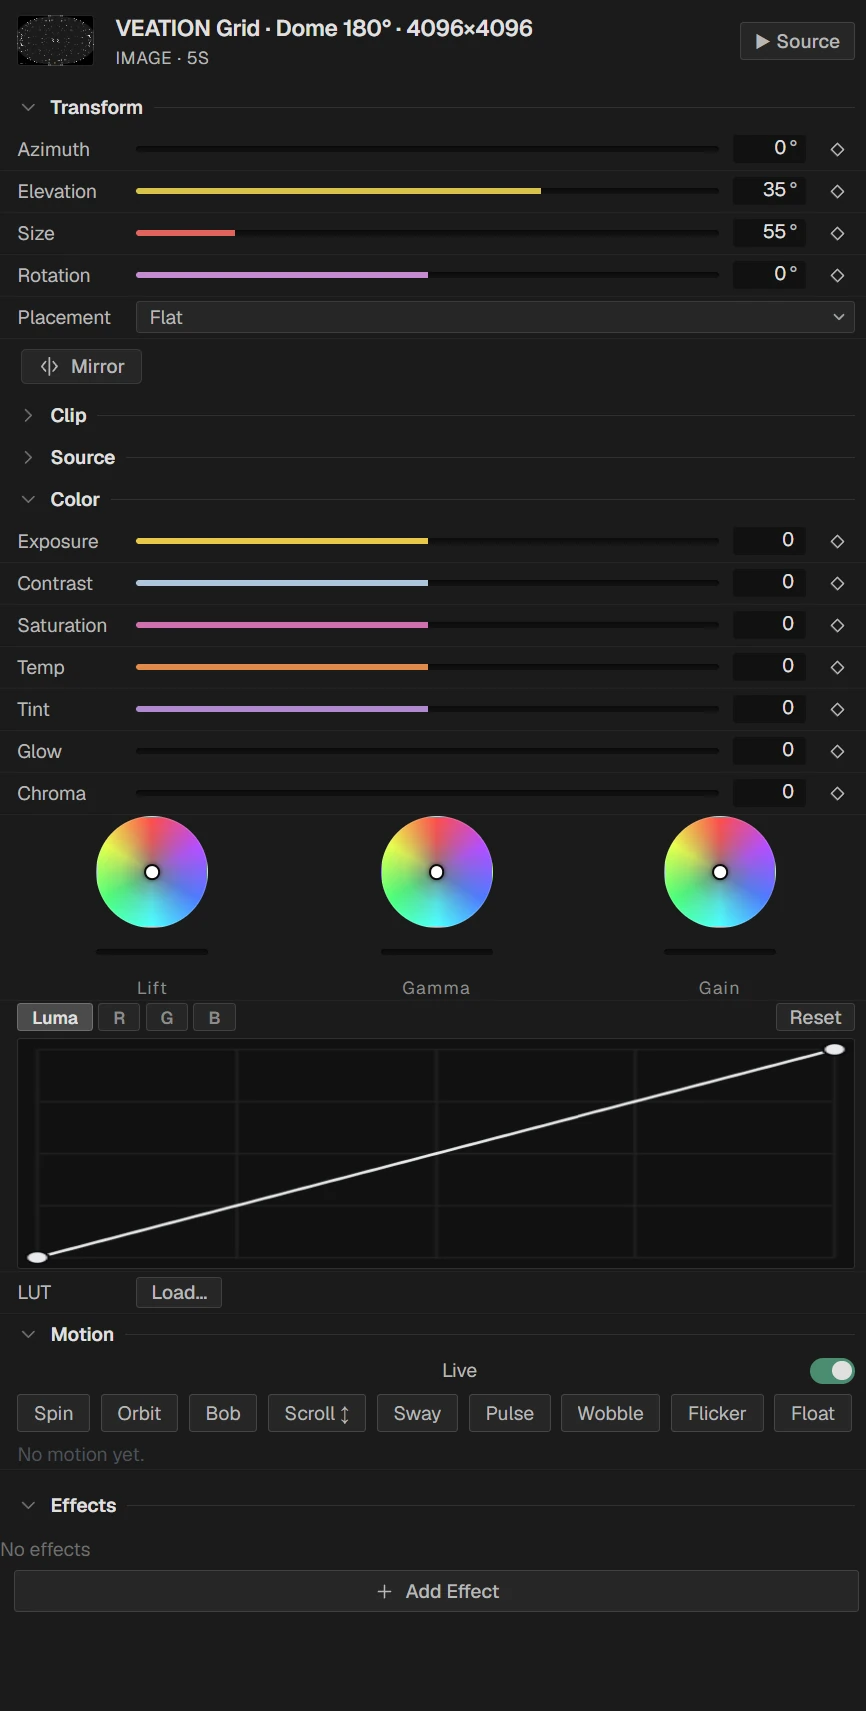Click the Temp slider track
Screen dimensions: 866x1711
coord(427,667)
